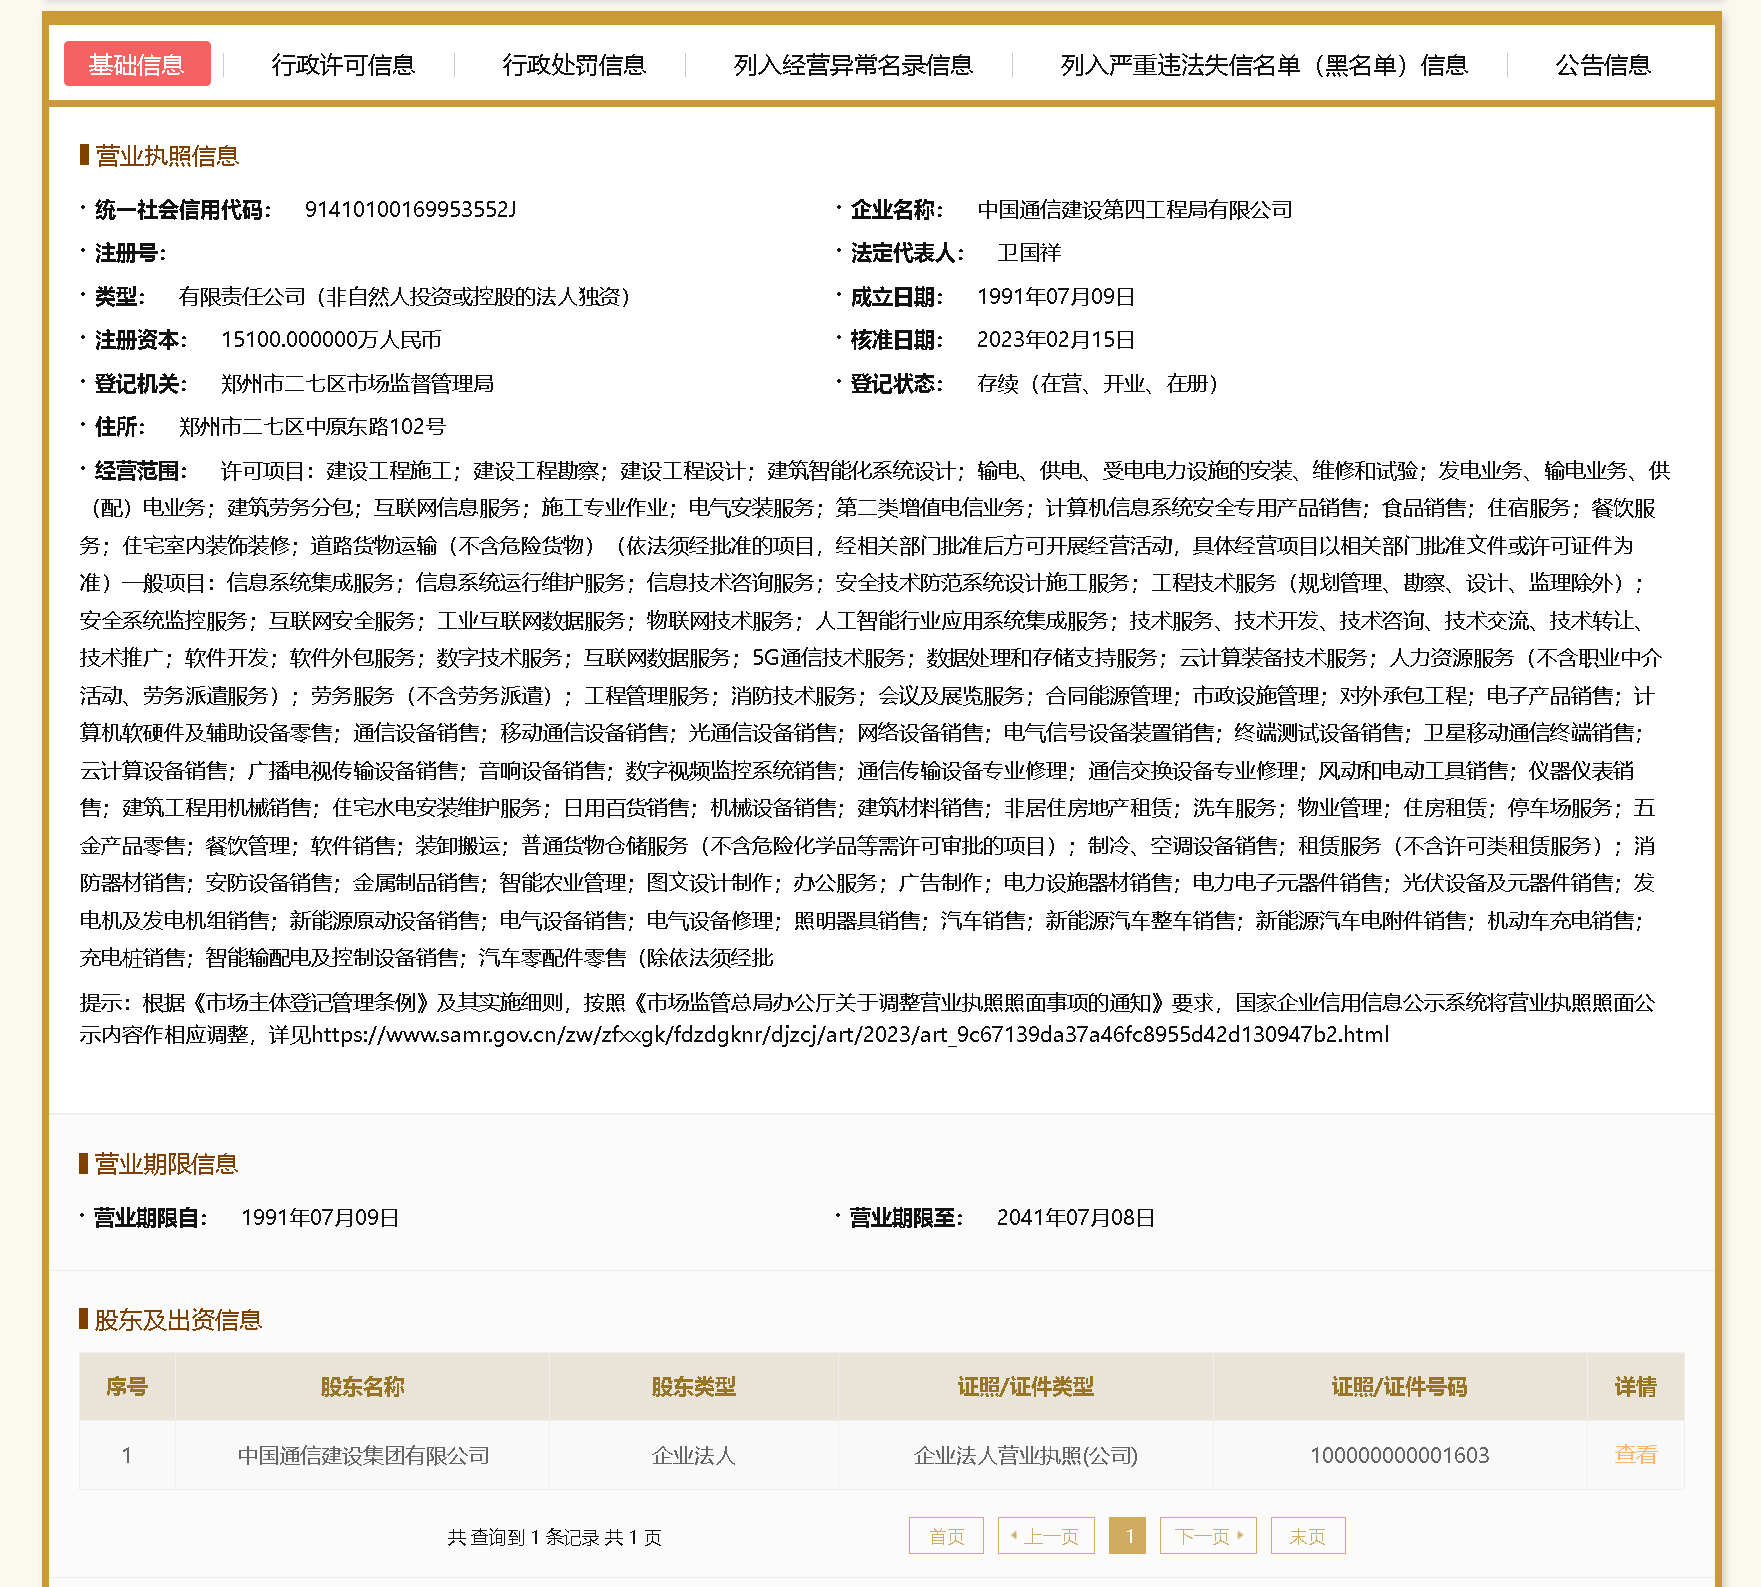This screenshot has width=1761, height=1587.
Task: Go to 首页 in pagination
Action: 946,1536
